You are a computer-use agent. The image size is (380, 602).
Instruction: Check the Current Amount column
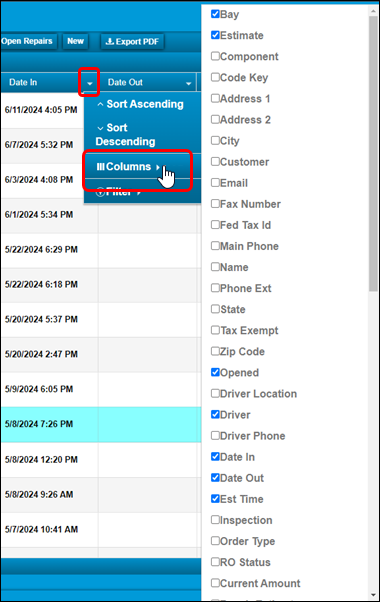pos(215,583)
